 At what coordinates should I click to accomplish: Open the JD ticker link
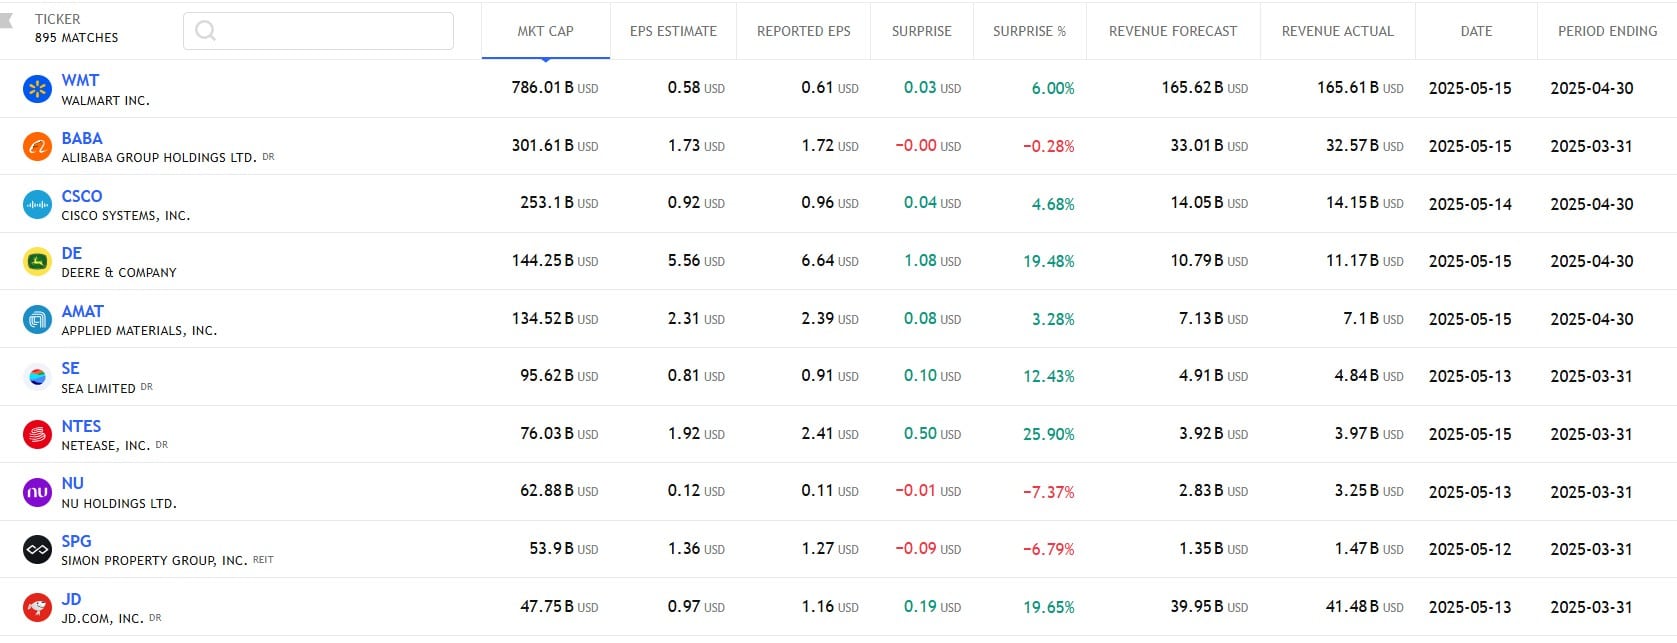(x=71, y=599)
